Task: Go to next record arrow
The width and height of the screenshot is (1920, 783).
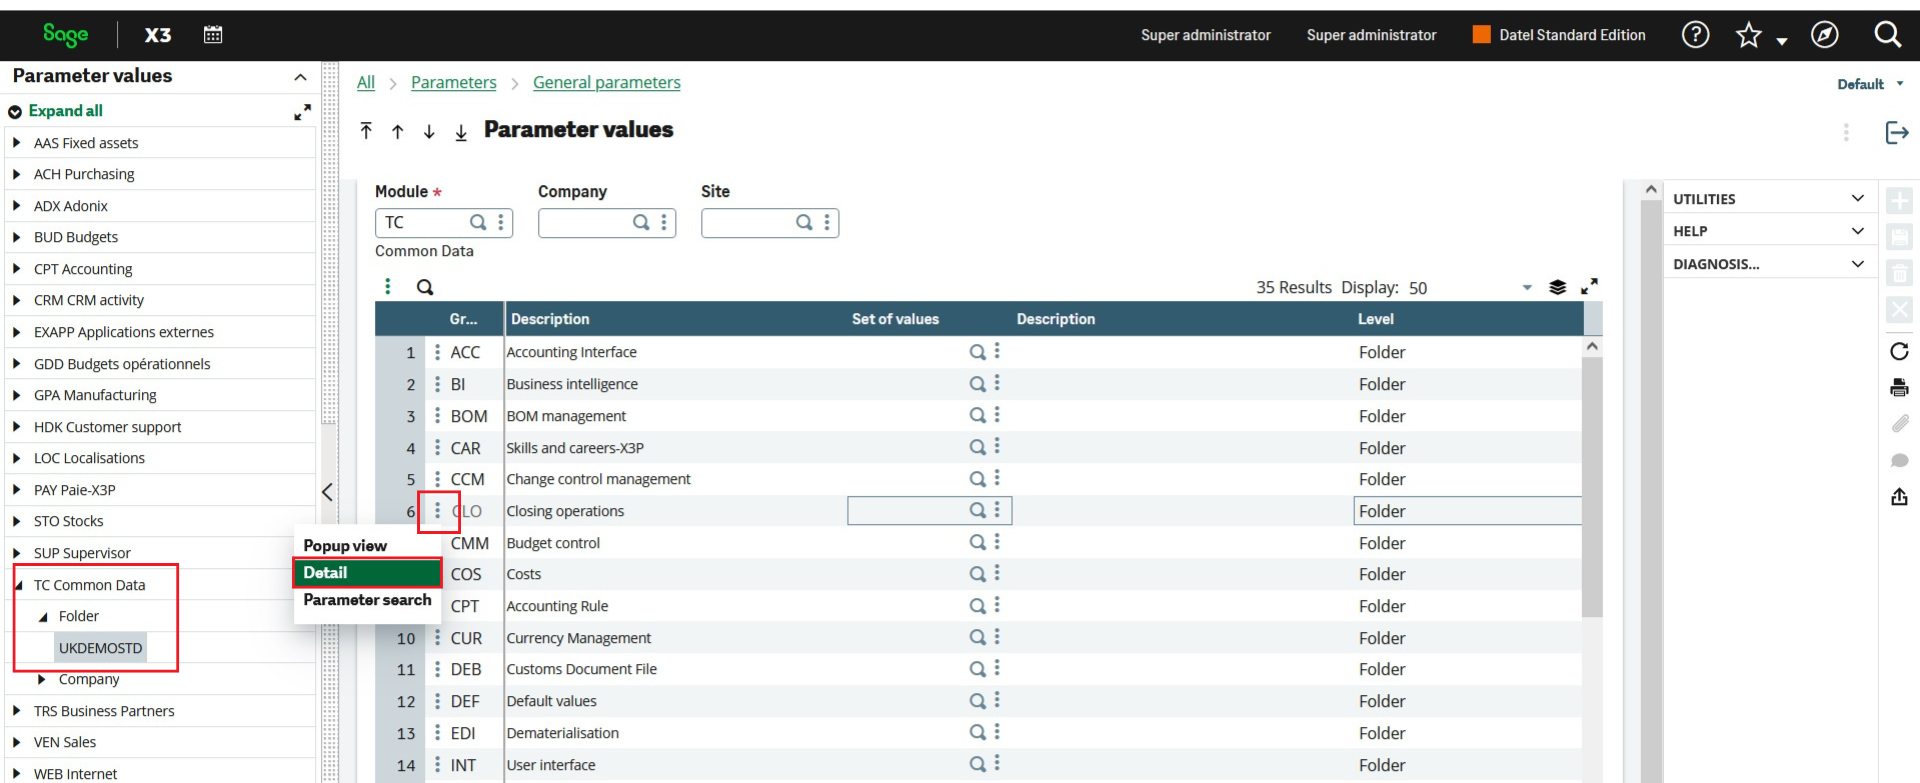Action: [x=429, y=132]
